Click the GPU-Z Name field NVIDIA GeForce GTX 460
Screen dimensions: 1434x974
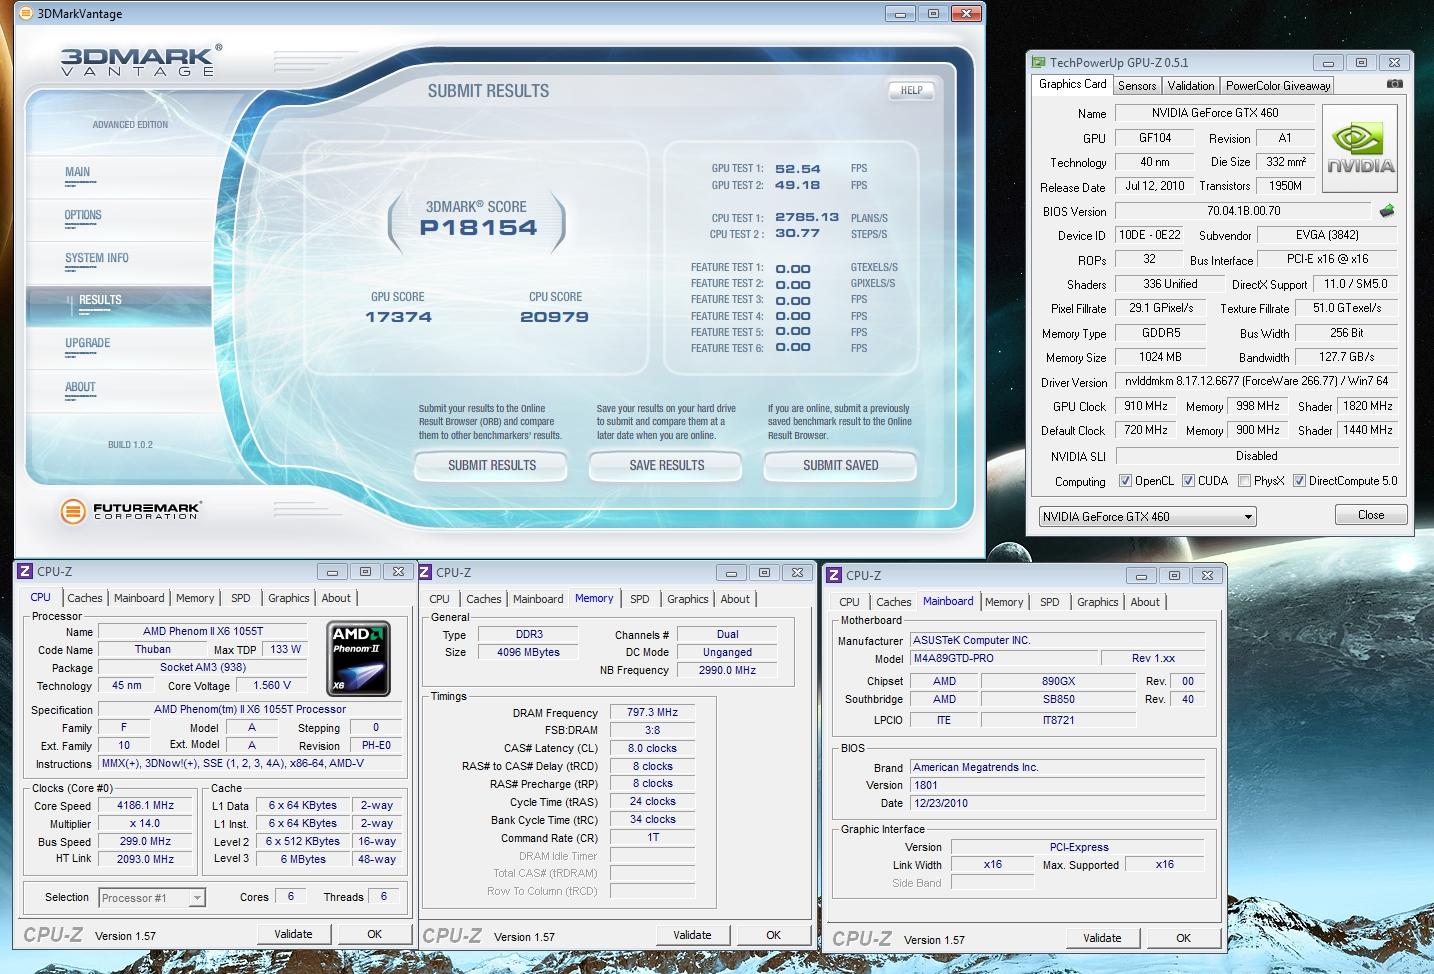pyautogui.click(x=1215, y=113)
